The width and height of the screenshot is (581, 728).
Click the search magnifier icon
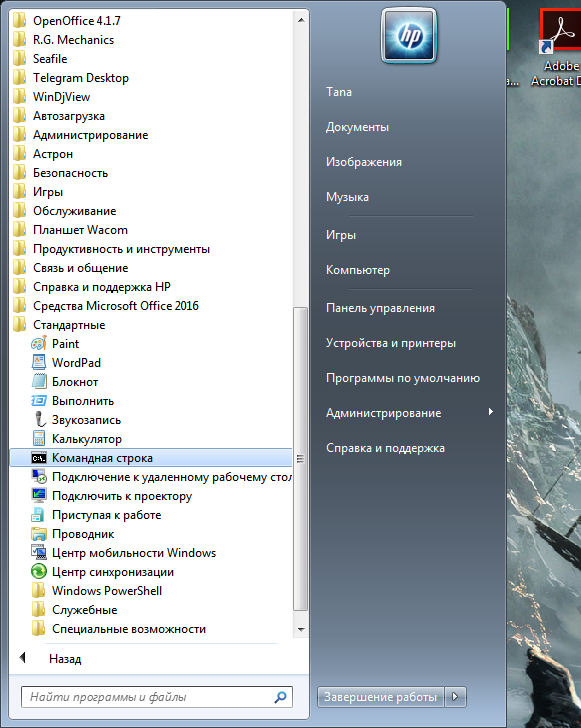tap(280, 697)
